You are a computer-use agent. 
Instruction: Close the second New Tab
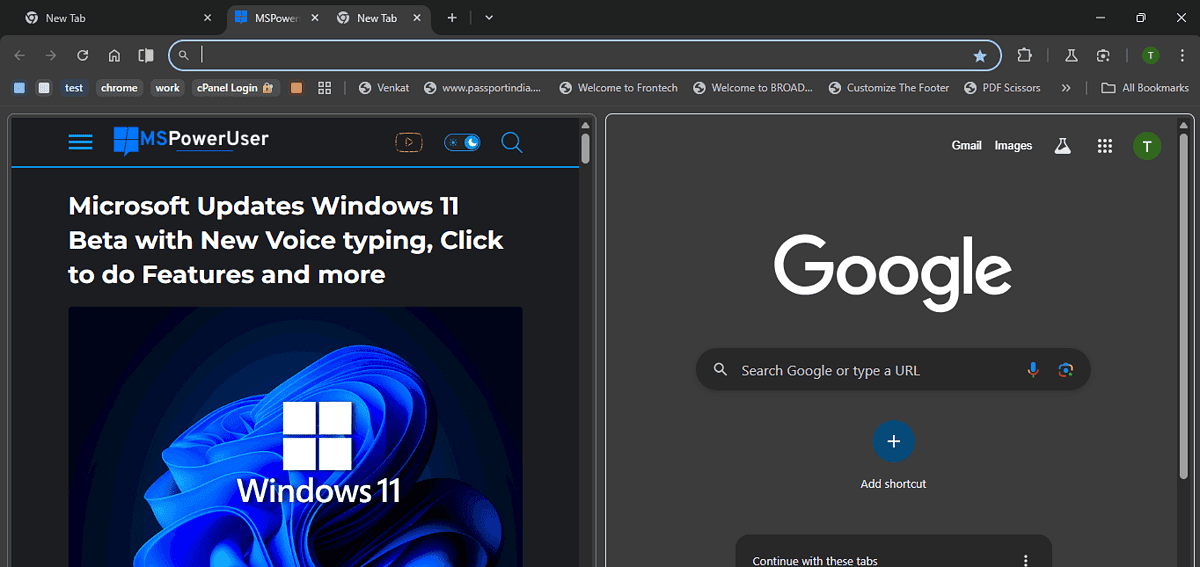[417, 18]
